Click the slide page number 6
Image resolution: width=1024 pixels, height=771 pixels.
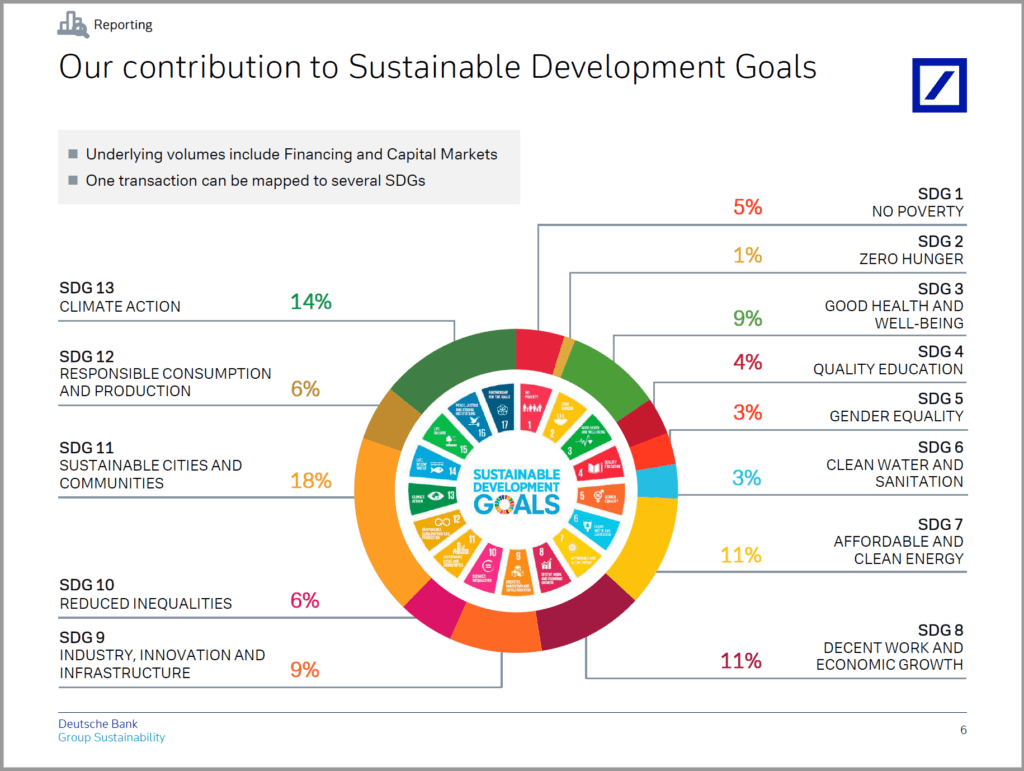(963, 730)
